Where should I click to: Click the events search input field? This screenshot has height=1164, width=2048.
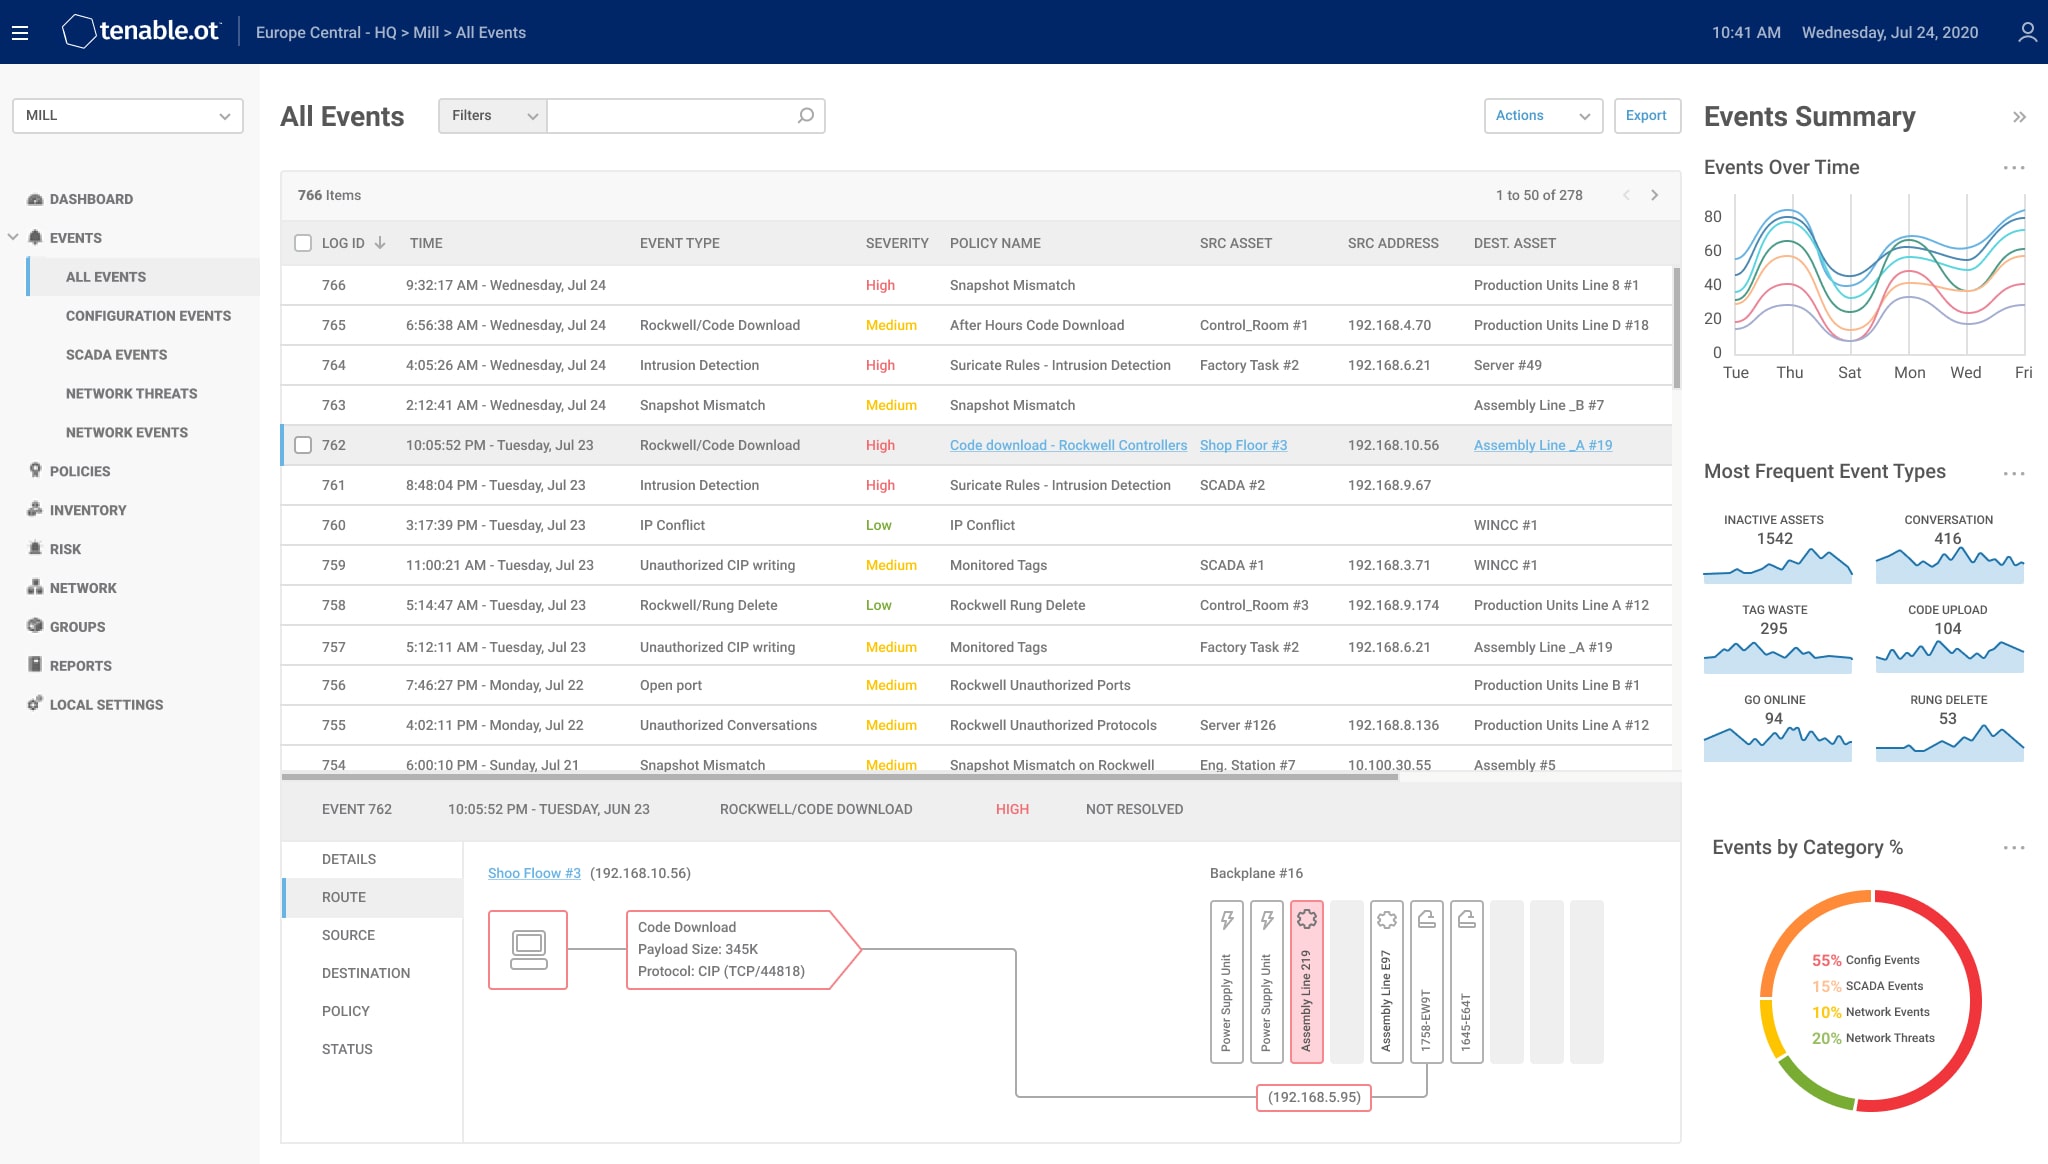[x=673, y=116]
